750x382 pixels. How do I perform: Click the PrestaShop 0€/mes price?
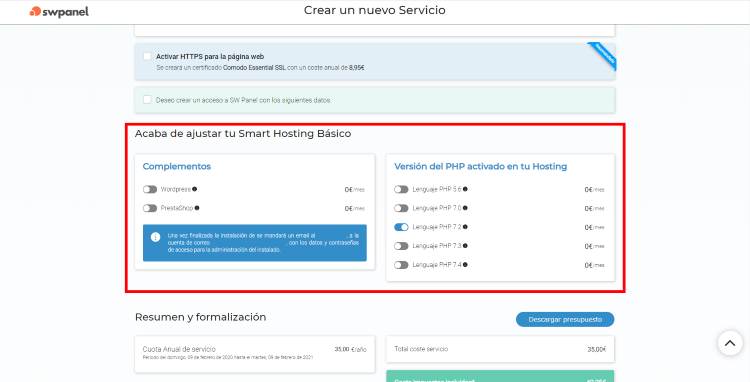354,208
